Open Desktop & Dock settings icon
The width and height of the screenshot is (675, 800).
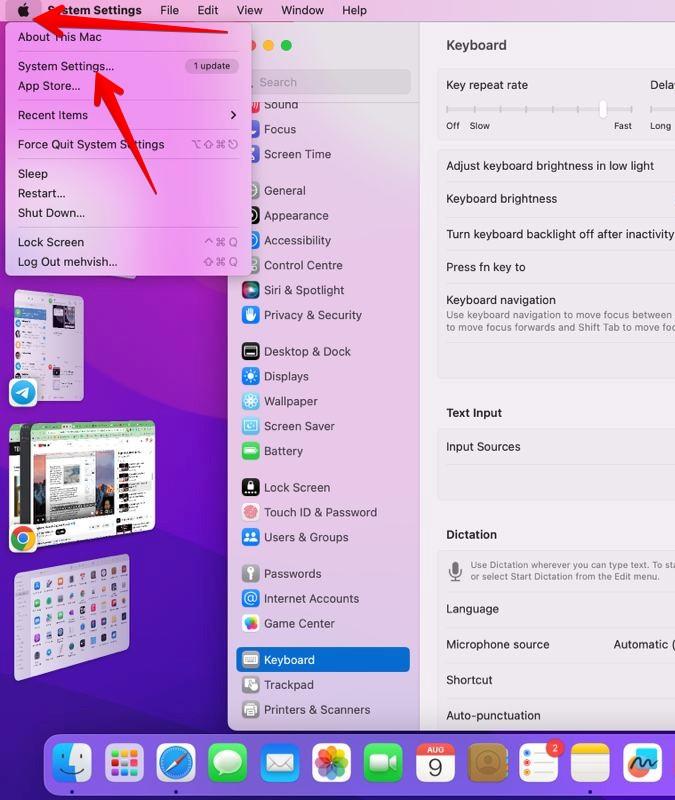coord(251,351)
